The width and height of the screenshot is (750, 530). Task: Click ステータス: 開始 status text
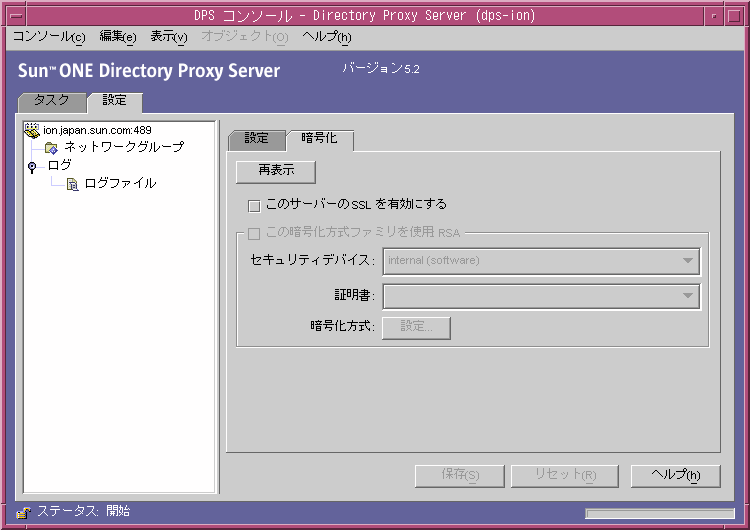coord(84,511)
